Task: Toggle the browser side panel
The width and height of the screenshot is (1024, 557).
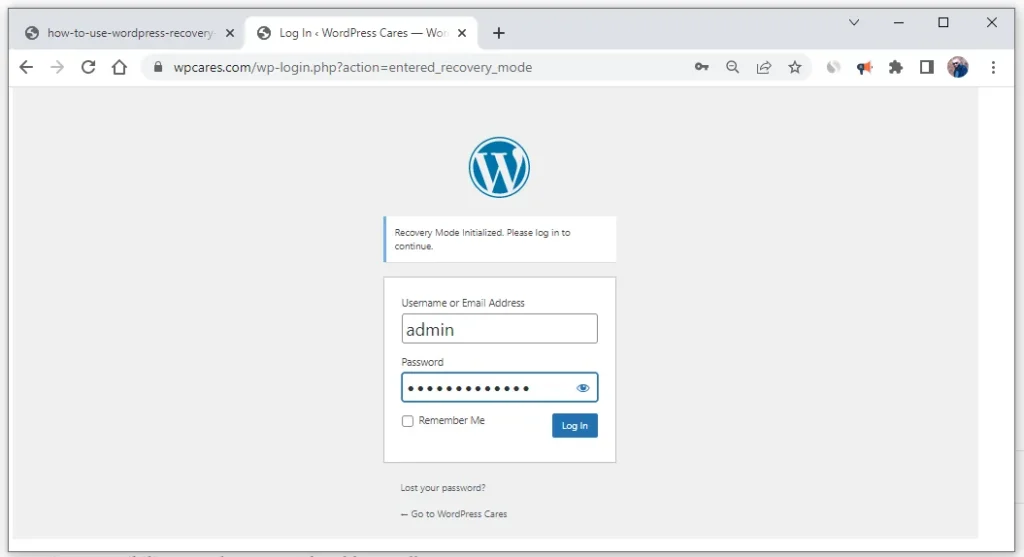Action: (x=926, y=67)
